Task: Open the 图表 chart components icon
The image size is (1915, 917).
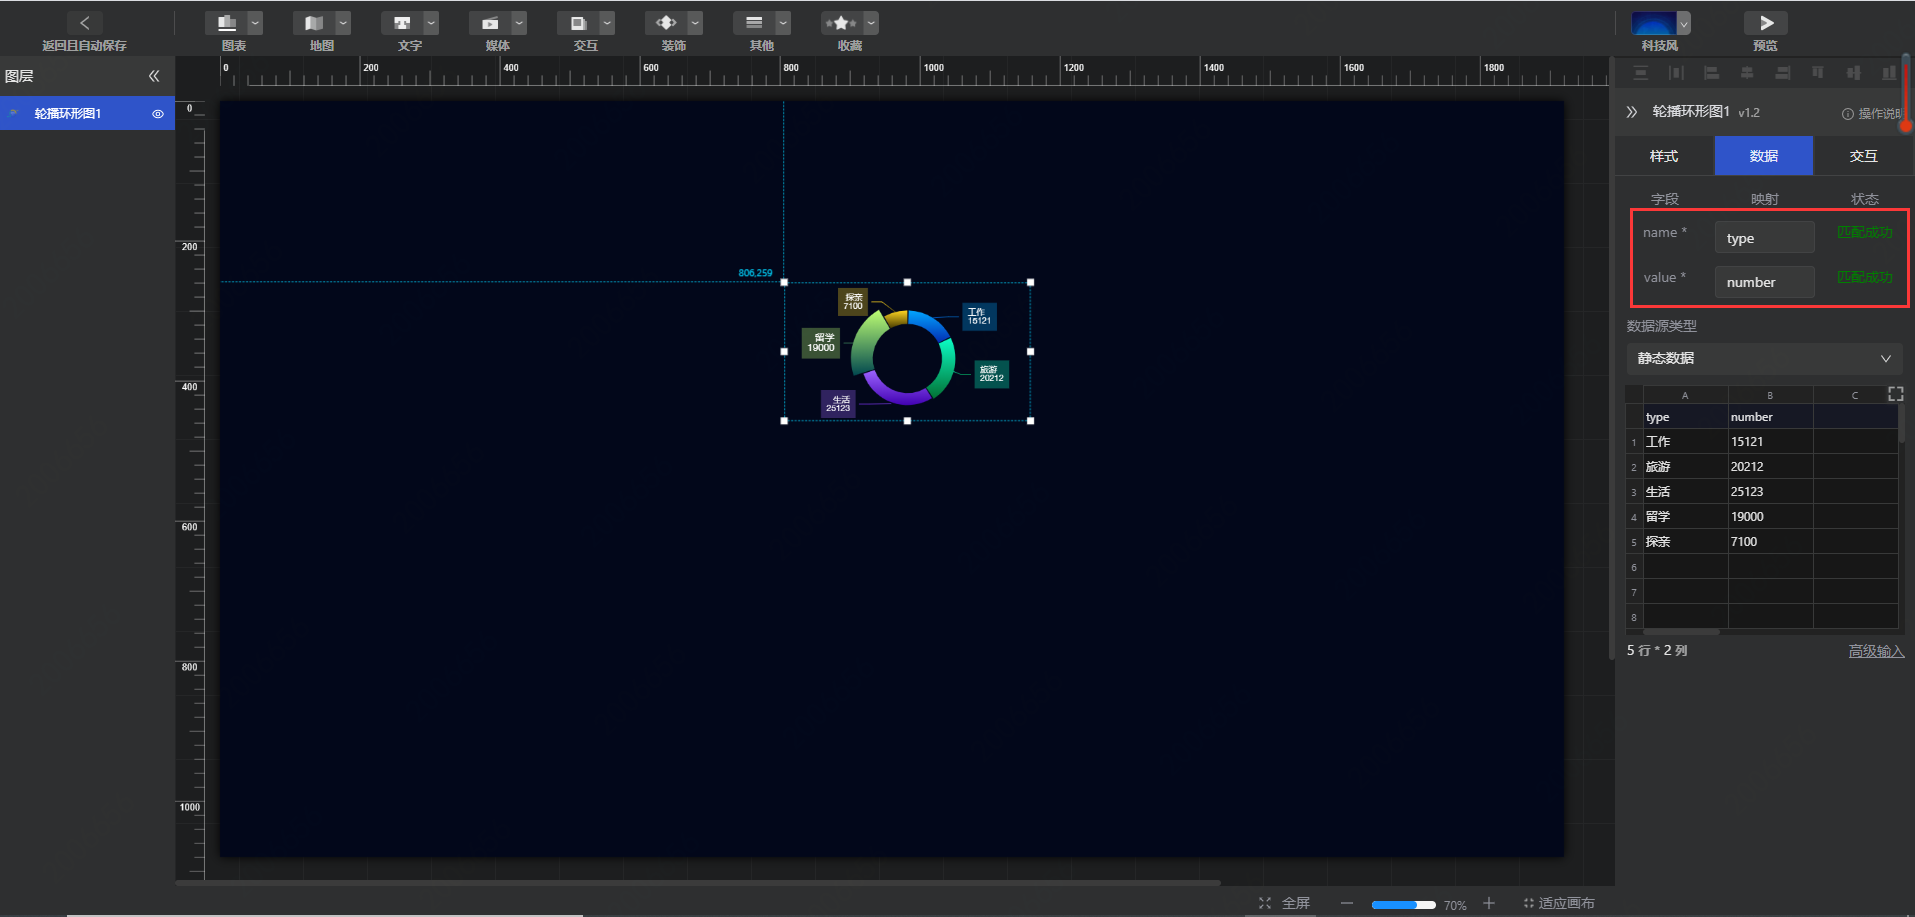Action: (226, 22)
